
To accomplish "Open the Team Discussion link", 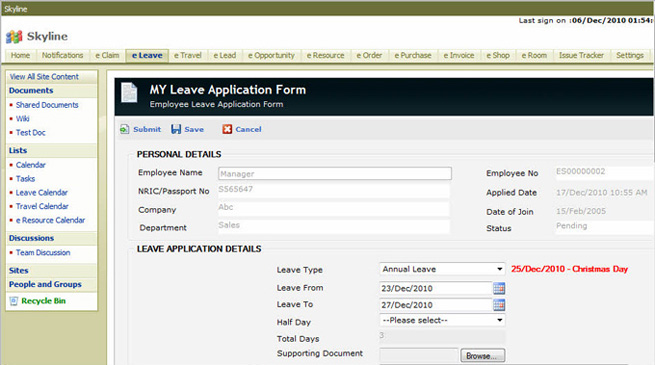I will coord(43,253).
